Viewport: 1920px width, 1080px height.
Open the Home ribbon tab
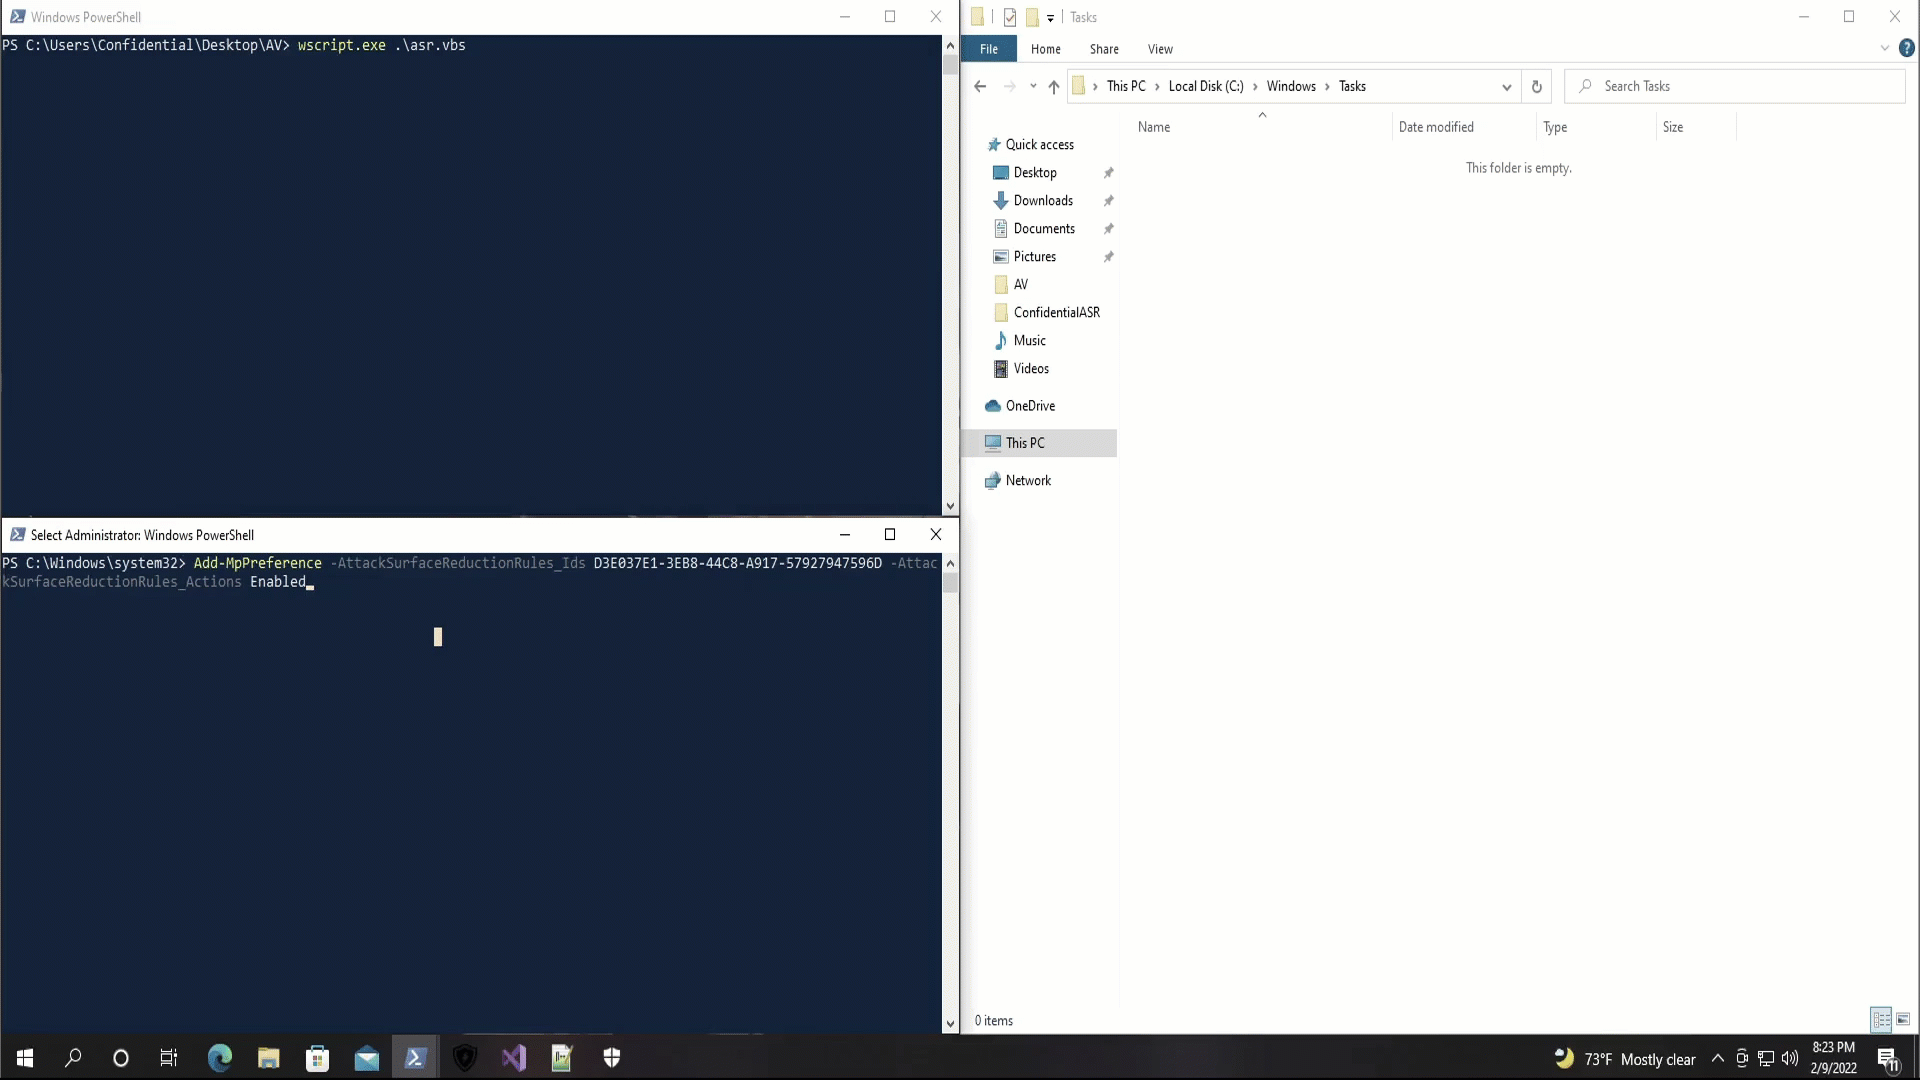click(1046, 49)
